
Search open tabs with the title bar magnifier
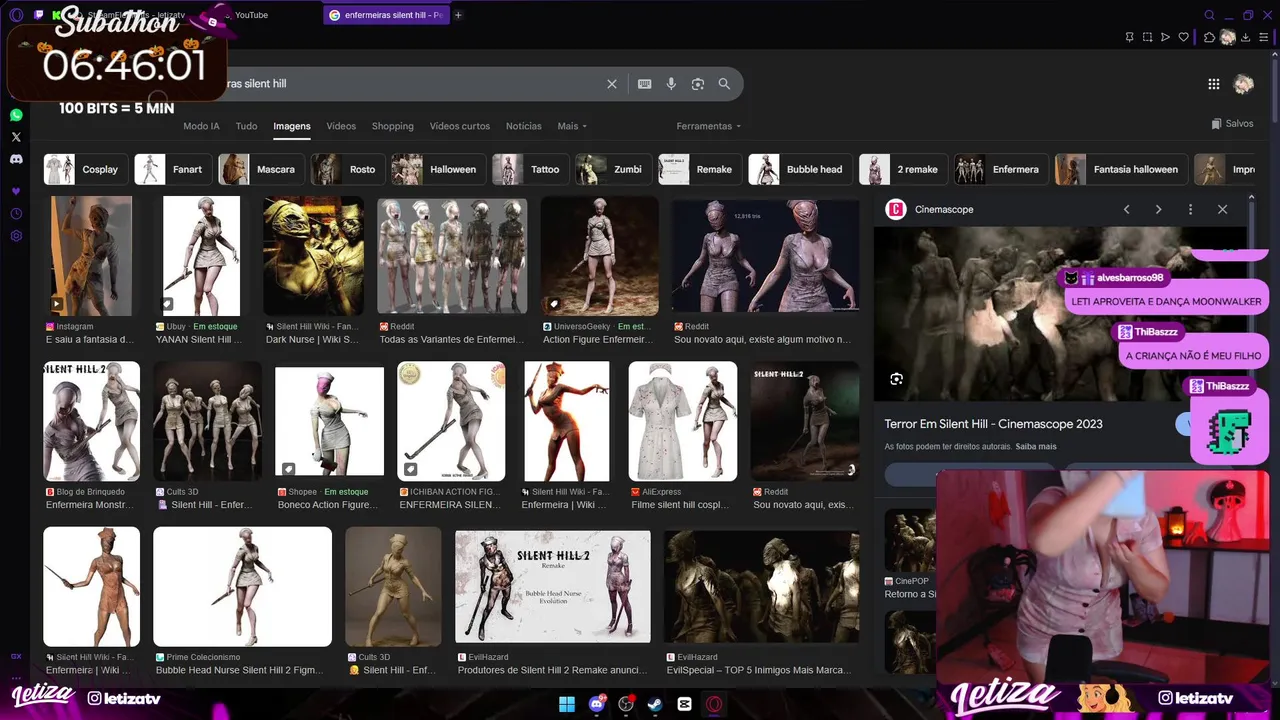pyautogui.click(x=1209, y=15)
